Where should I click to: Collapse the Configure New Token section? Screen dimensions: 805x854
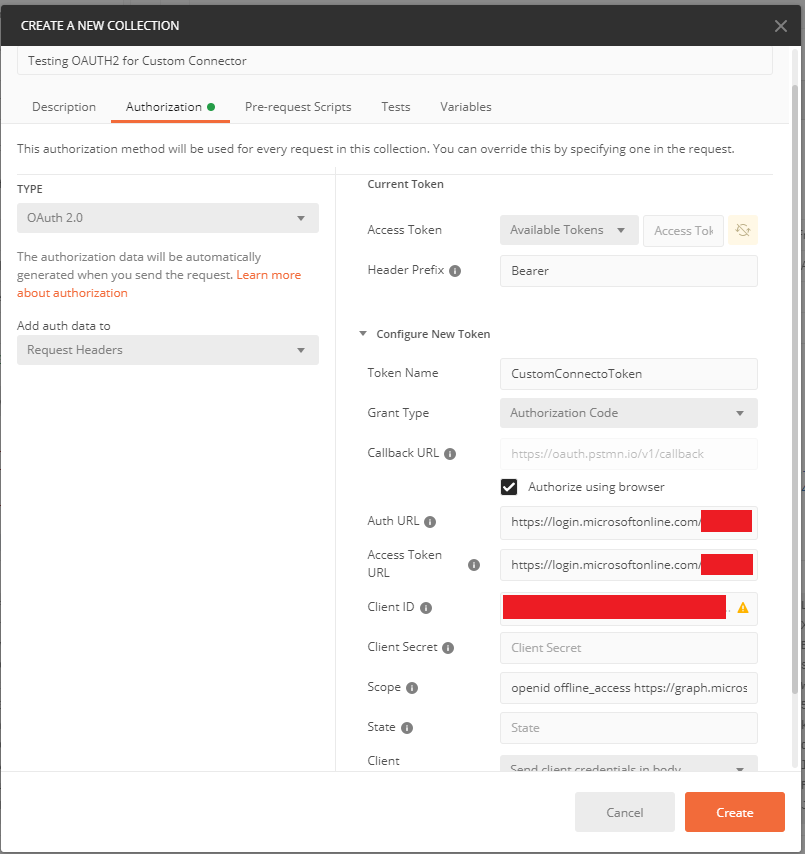click(x=363, y=333)
